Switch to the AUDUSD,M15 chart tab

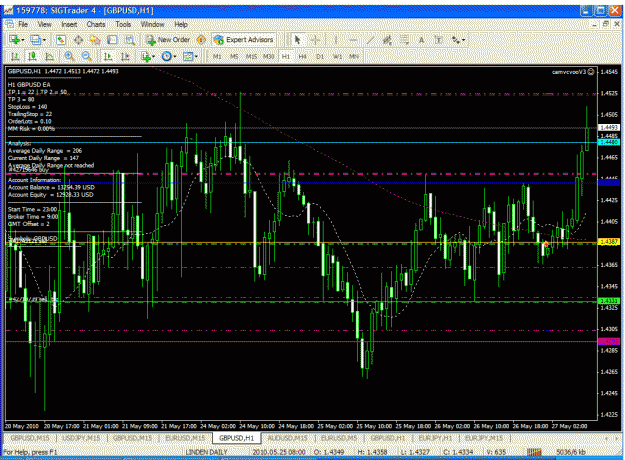[287, 438]
